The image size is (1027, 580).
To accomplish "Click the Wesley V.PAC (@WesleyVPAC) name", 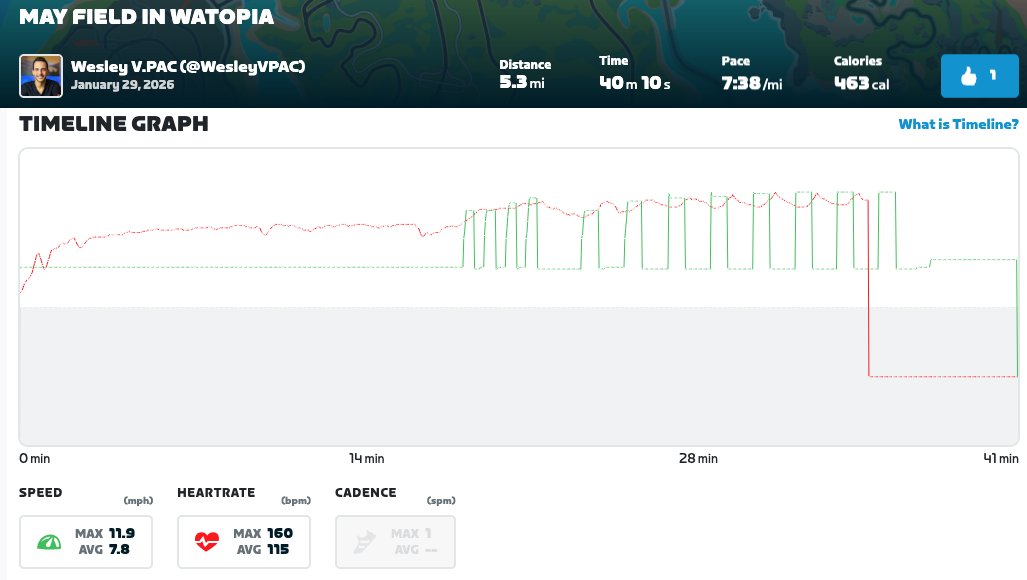I will pyautogui.click(x=188, y=66).
